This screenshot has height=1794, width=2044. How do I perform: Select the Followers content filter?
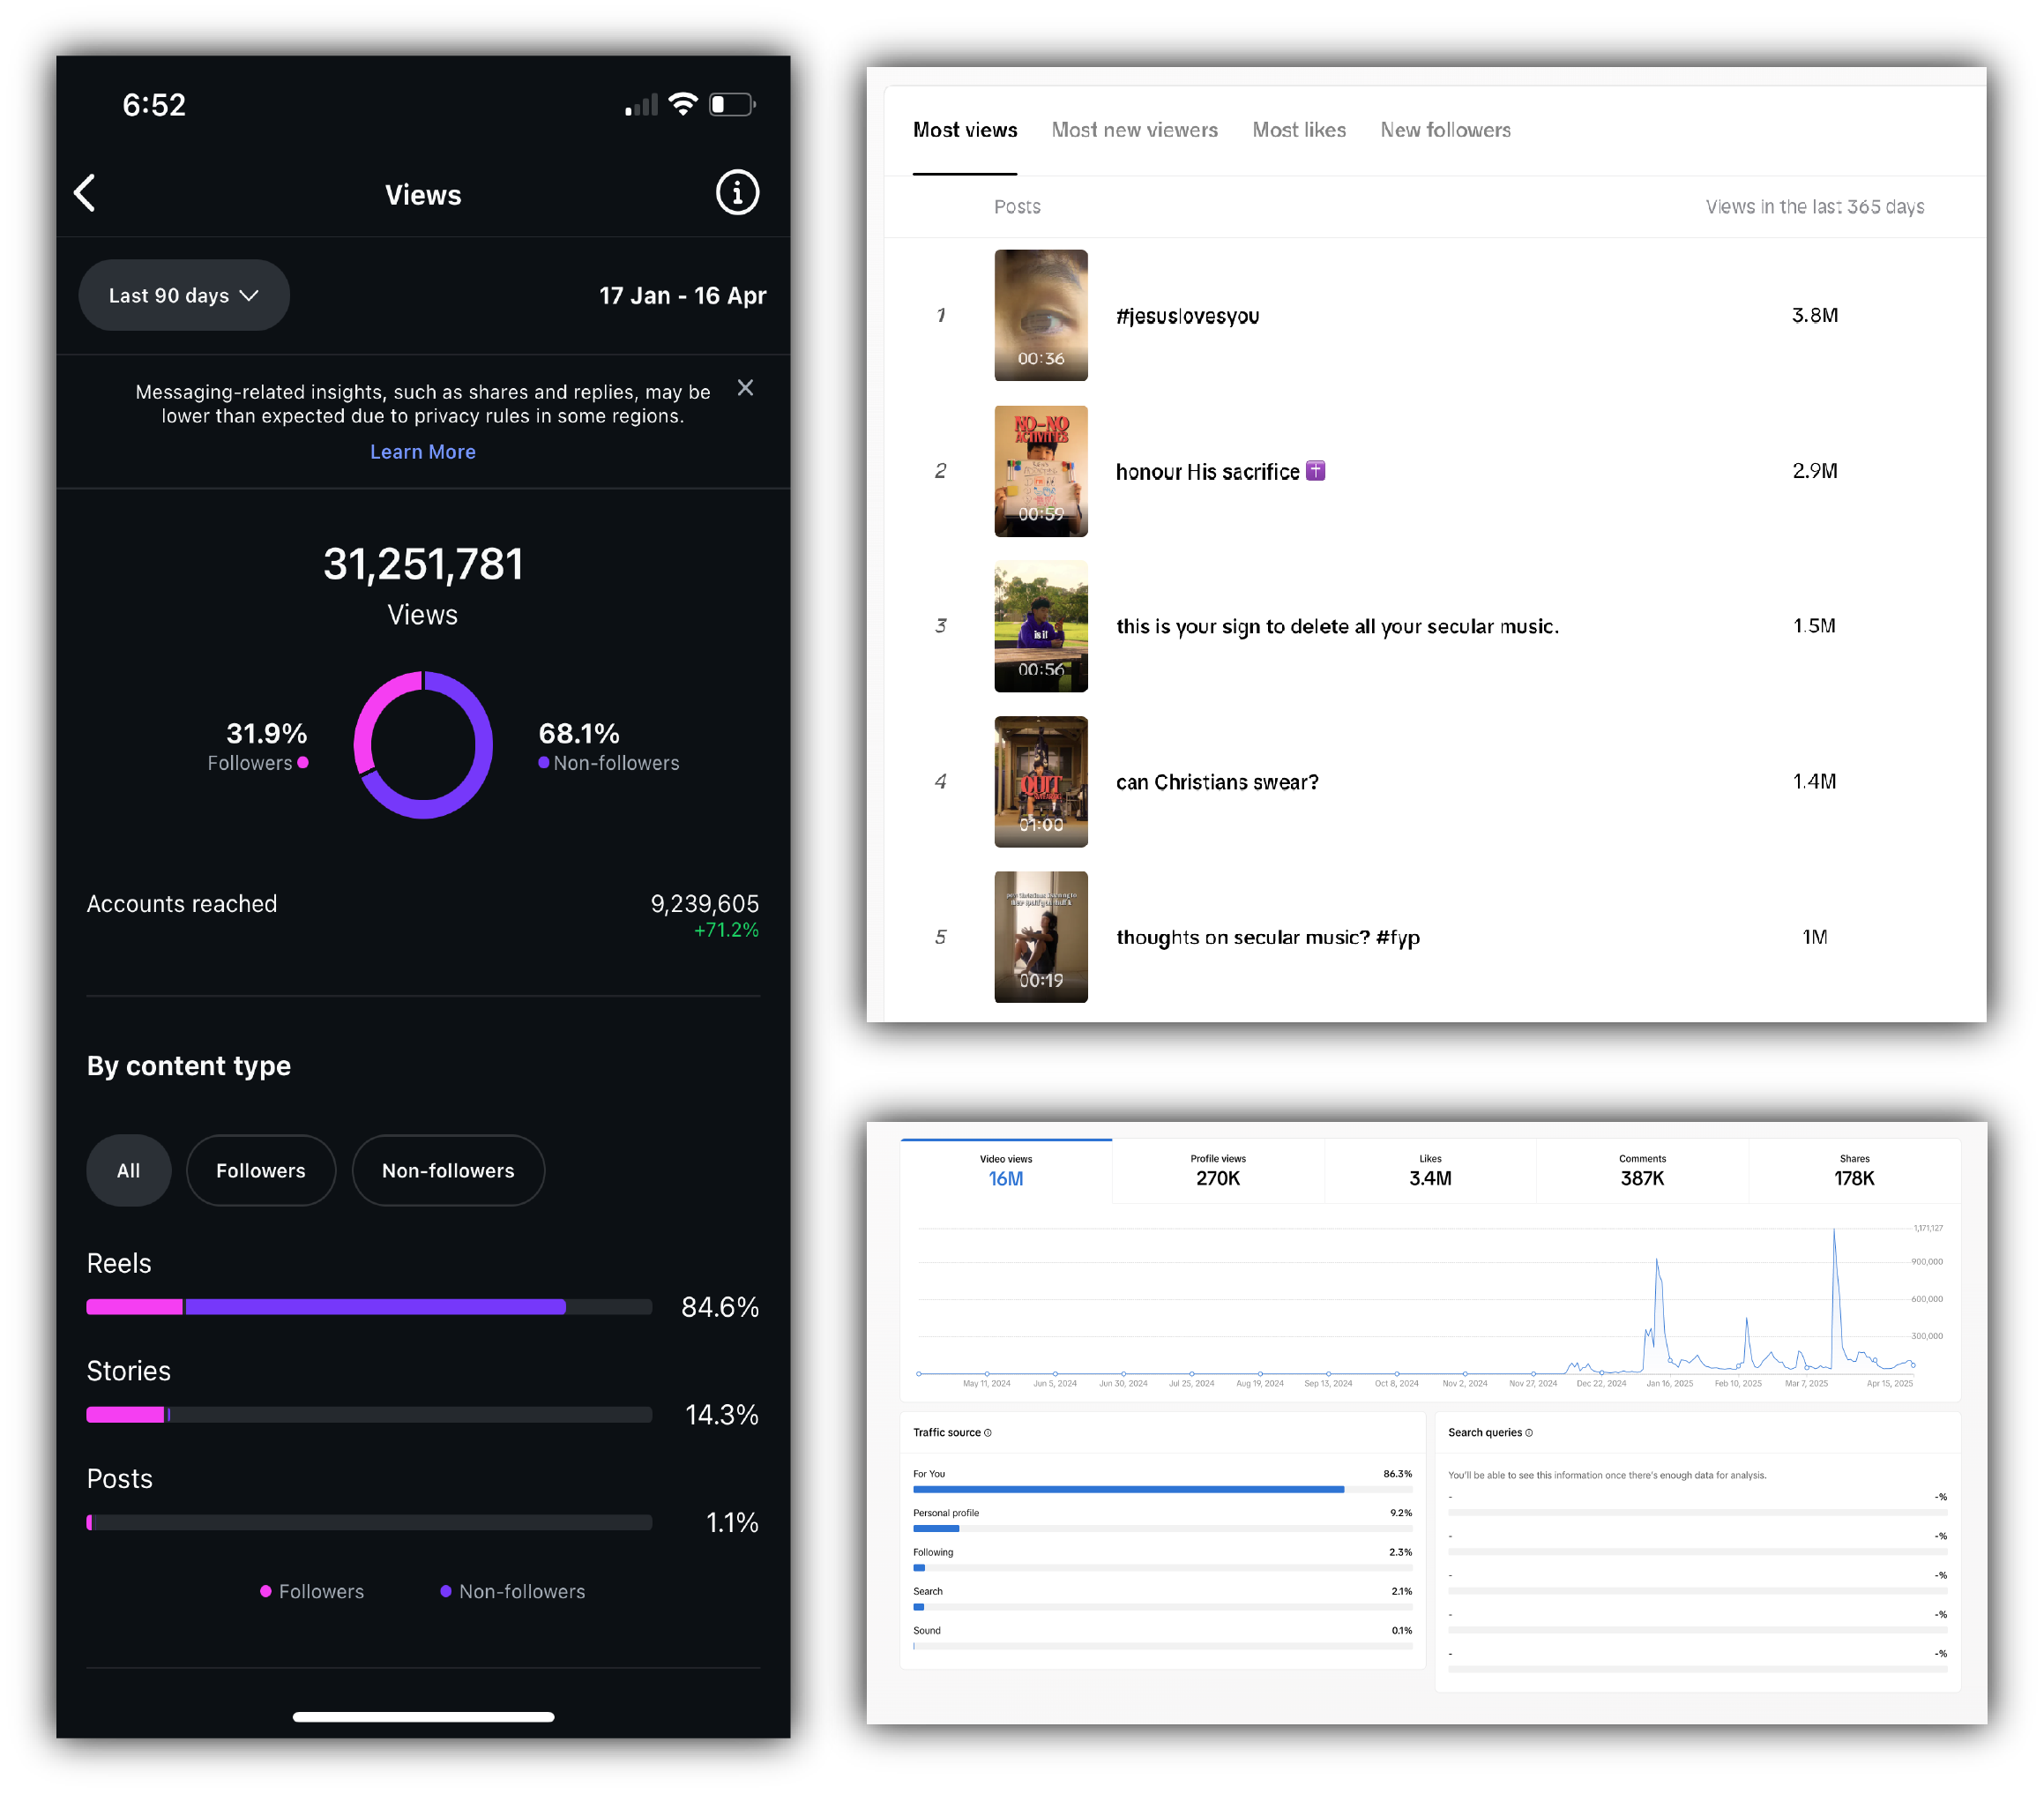261,1170
